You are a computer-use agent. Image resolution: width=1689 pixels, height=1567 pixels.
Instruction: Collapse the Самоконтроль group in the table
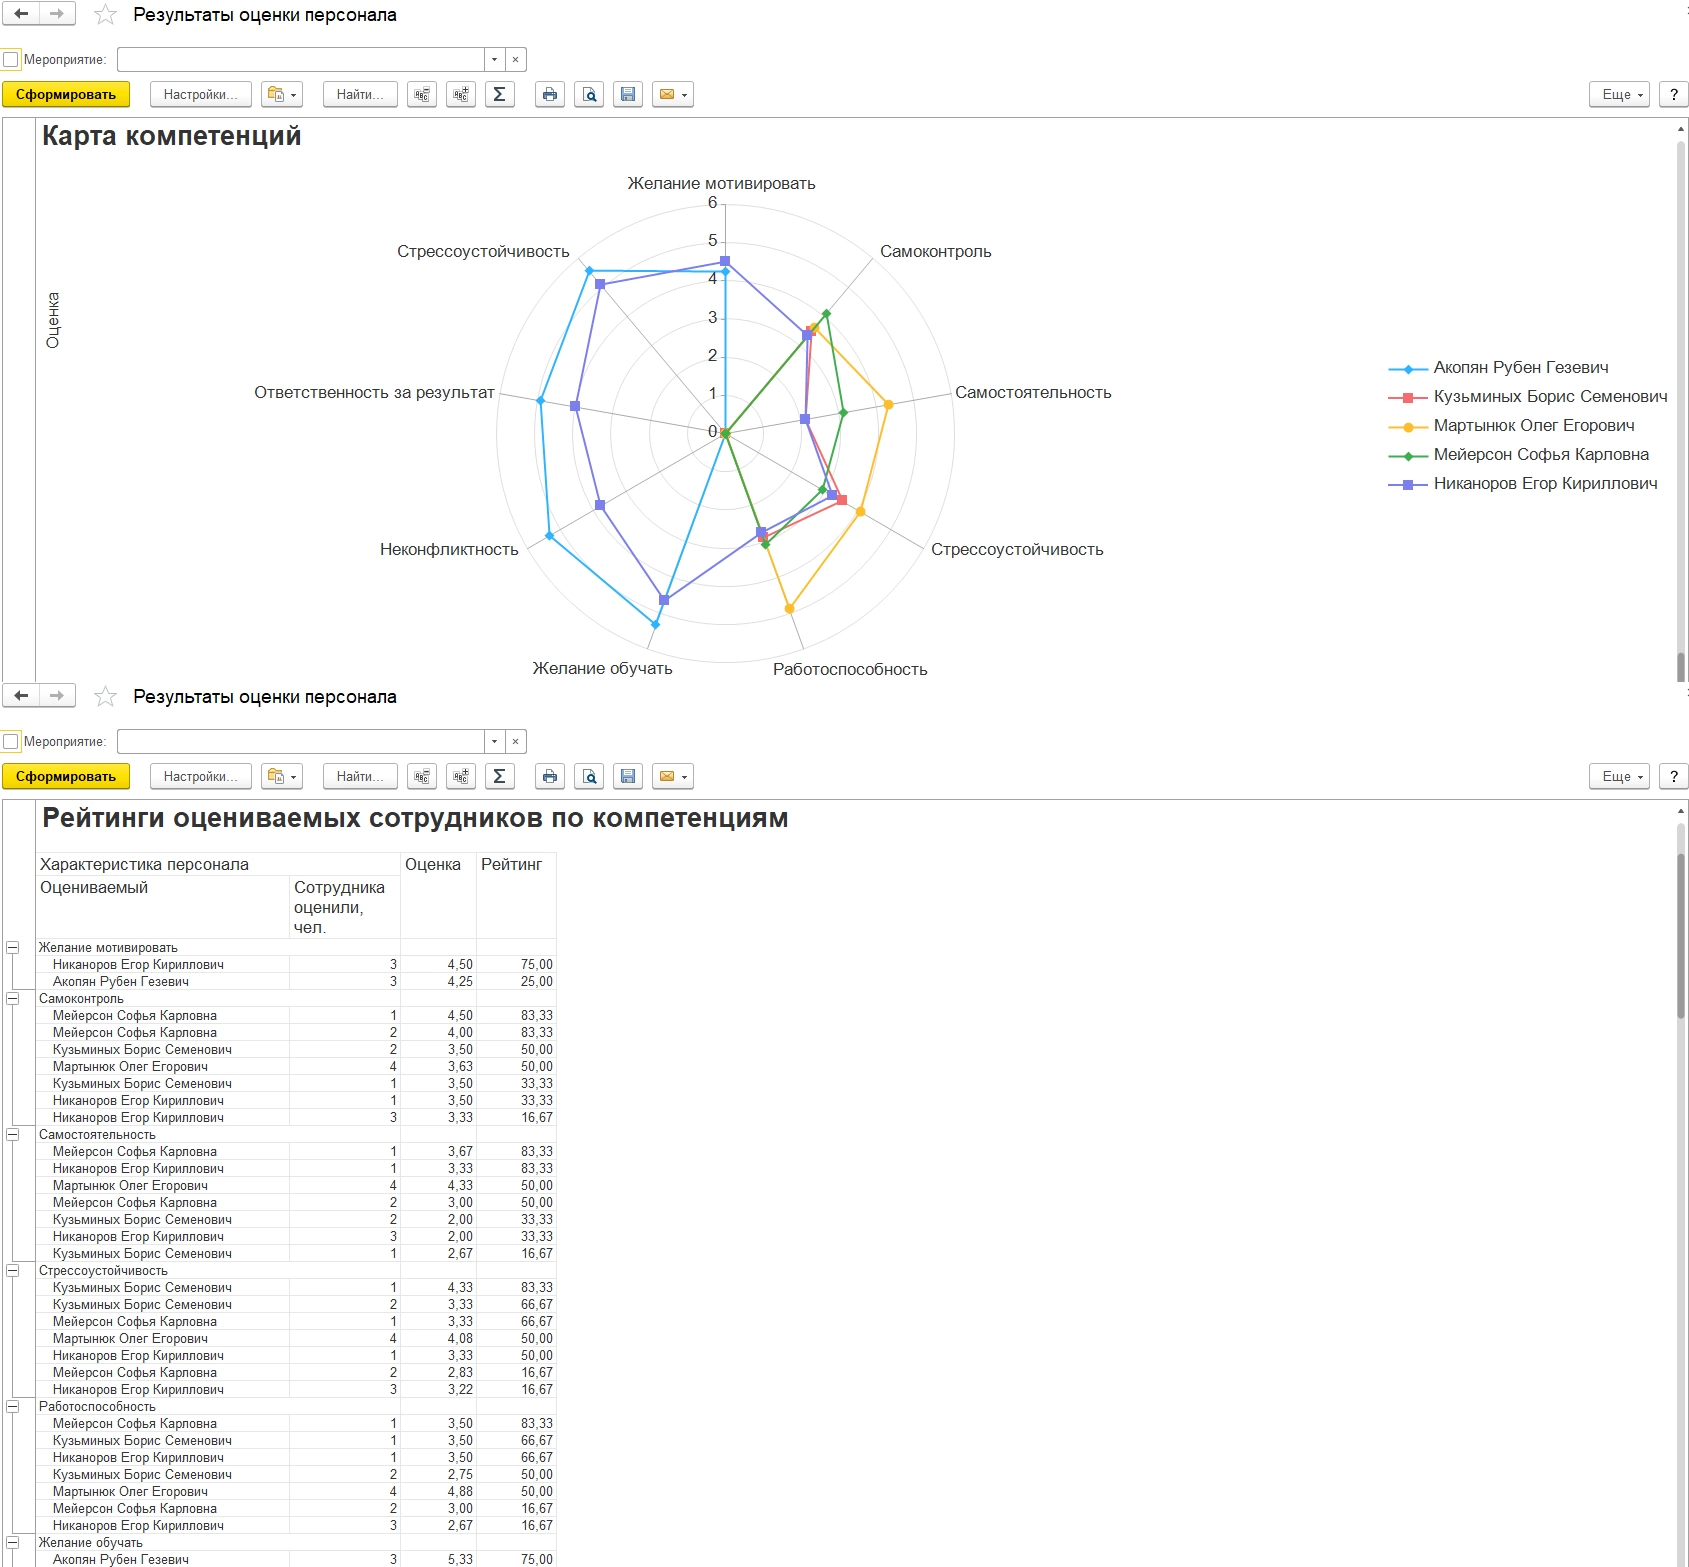[x=13, y=998]
